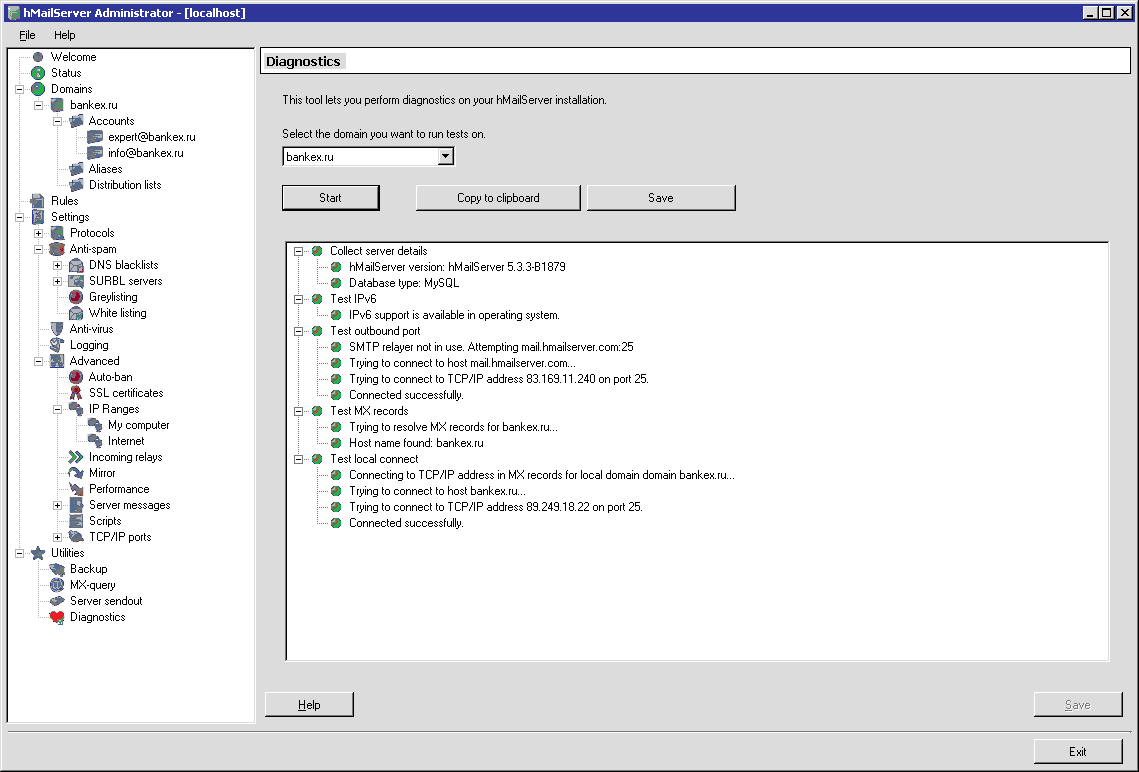The height and width of the screenshot is (772, 1139).
Task: Click the SSL certificates ribbon icon
Action: click(76, 392)
